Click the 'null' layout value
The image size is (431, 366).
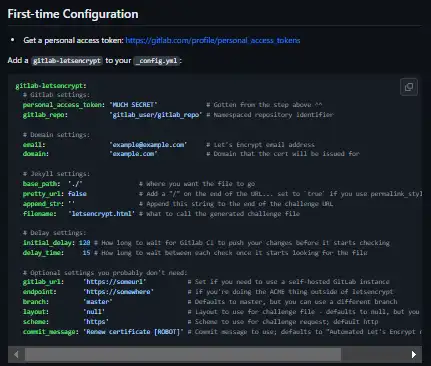point(94,312)
